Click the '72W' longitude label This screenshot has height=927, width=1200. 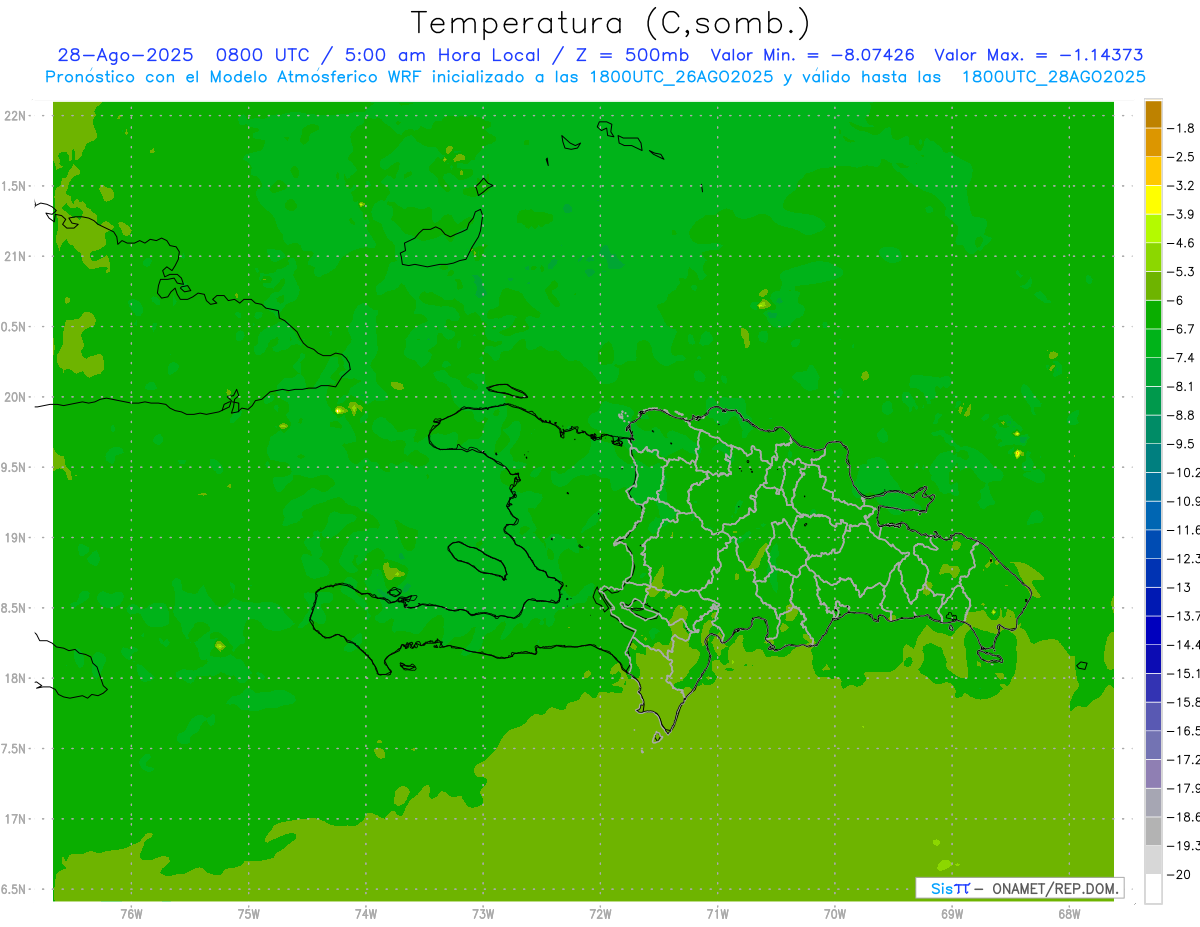600,914
